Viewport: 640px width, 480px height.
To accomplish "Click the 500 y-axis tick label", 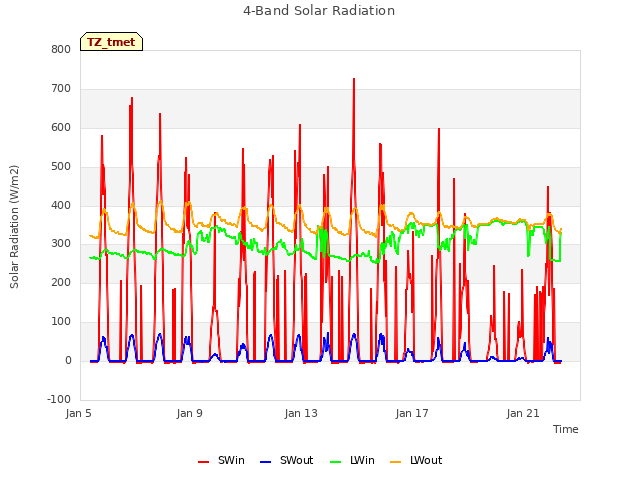I will click(61, 167).
